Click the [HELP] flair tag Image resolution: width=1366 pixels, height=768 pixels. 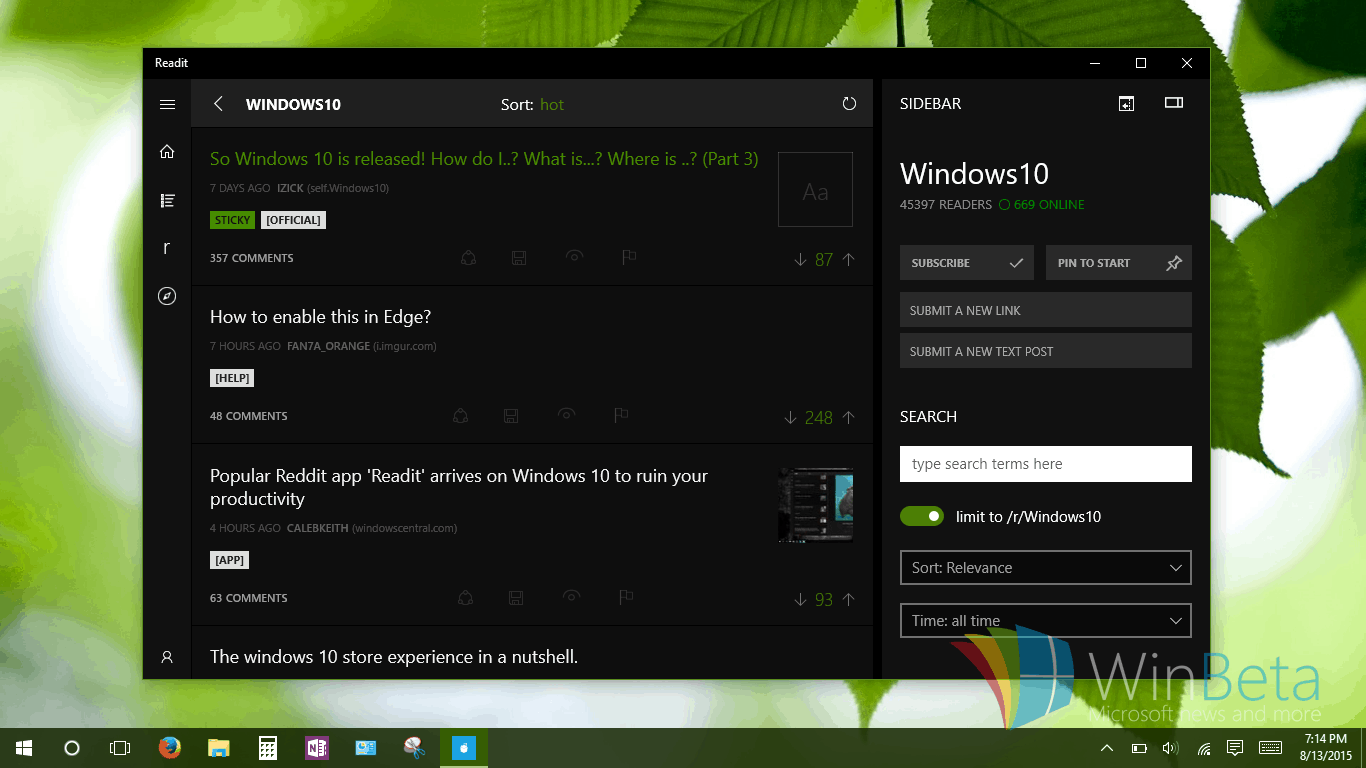tap(232, 378)
